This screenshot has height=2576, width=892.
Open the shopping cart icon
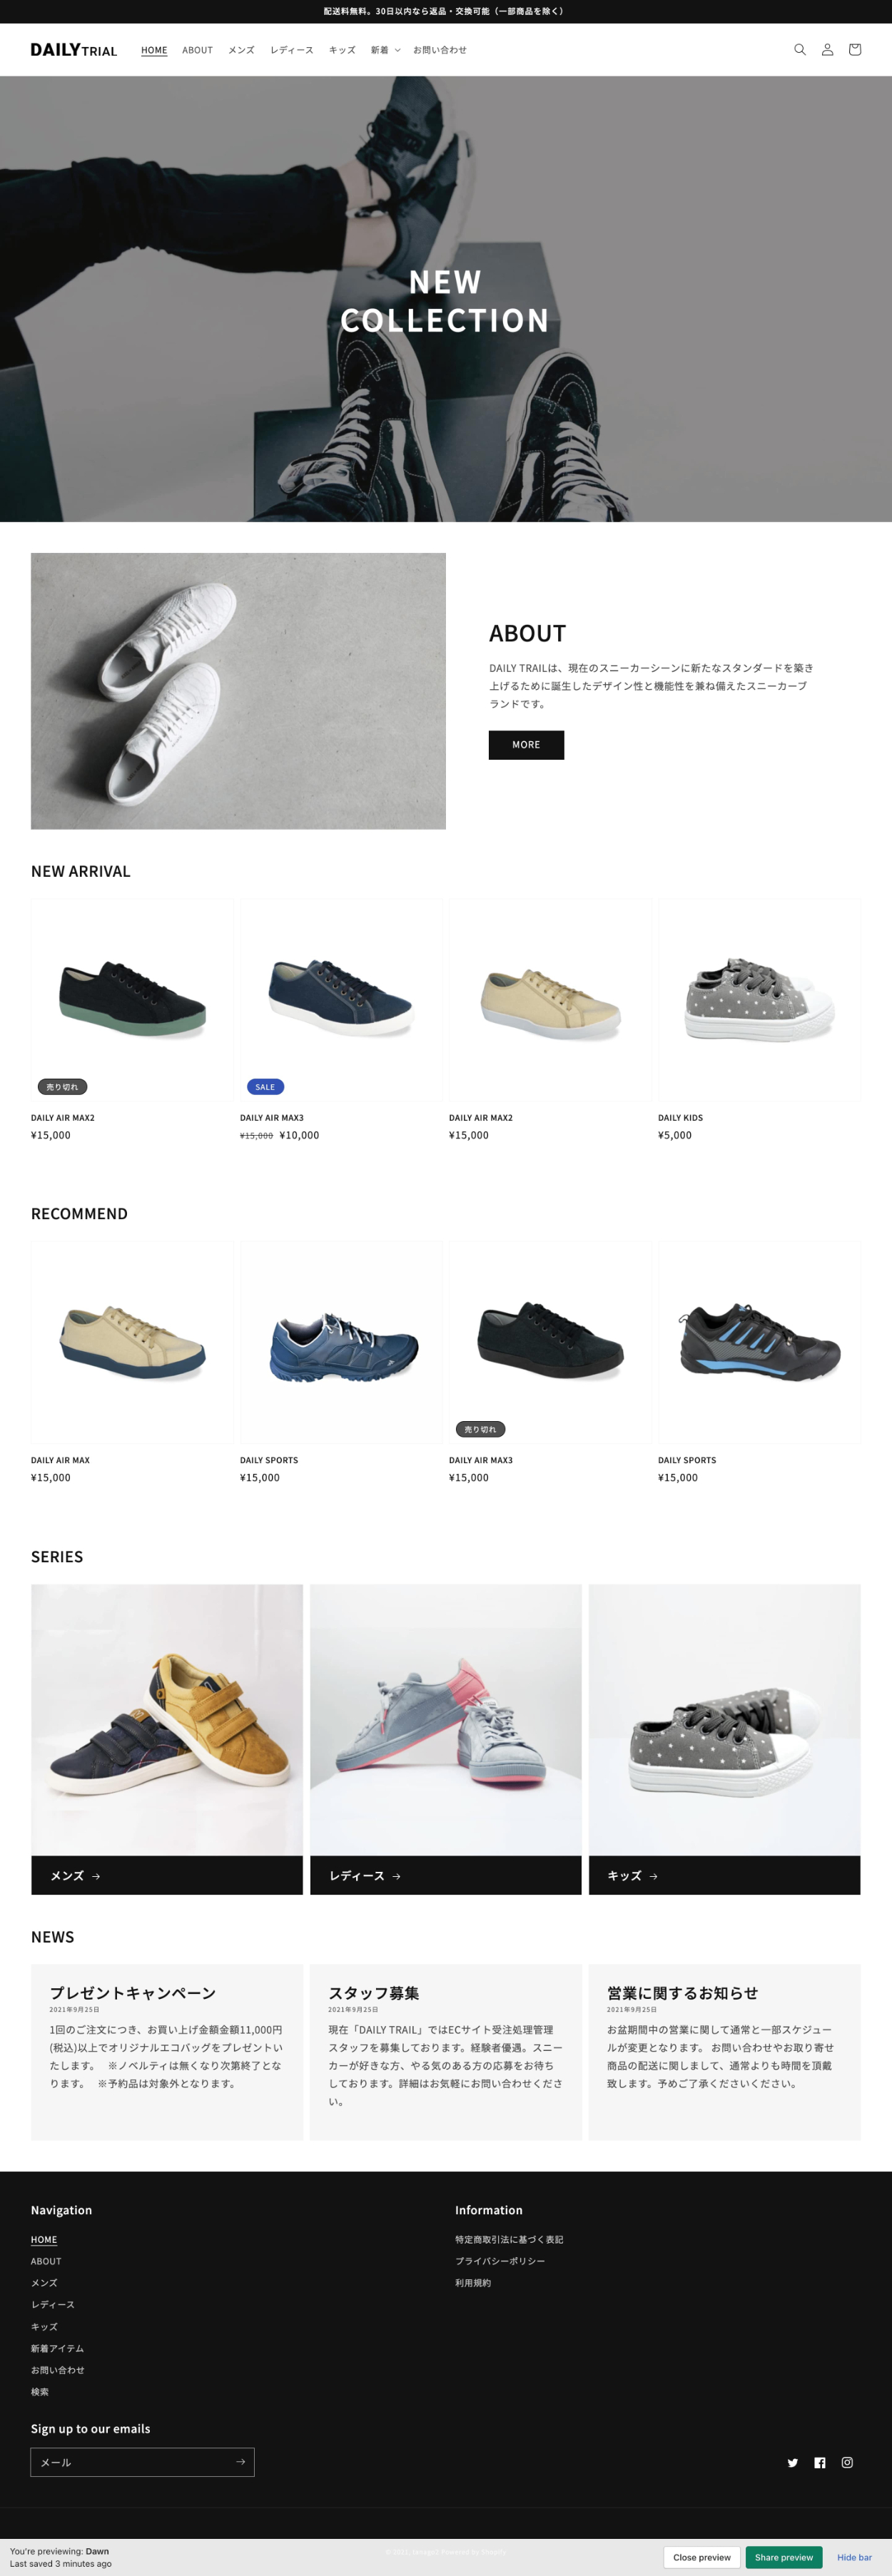tap(854, 50)
